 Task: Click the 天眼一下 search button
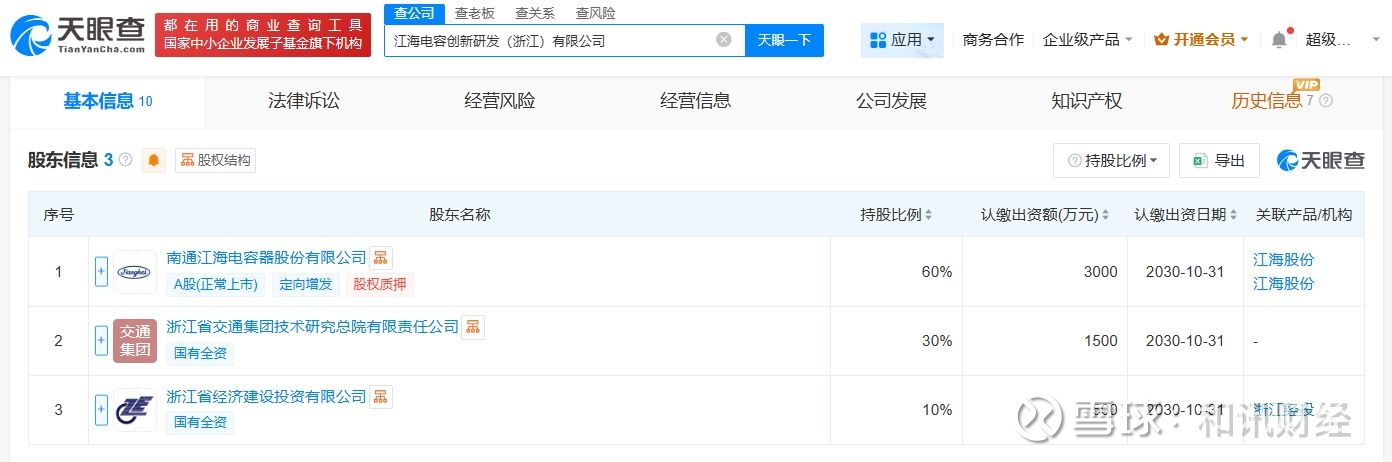click(784, 40)
